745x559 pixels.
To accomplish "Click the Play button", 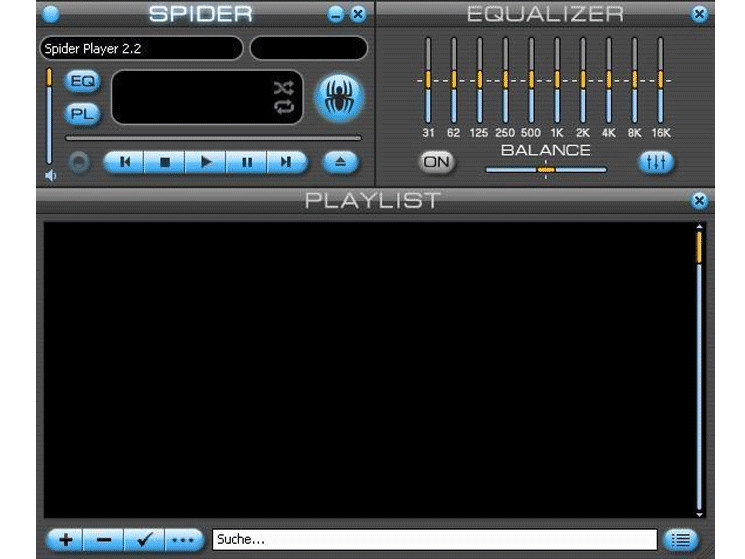I will click(206, 161).
